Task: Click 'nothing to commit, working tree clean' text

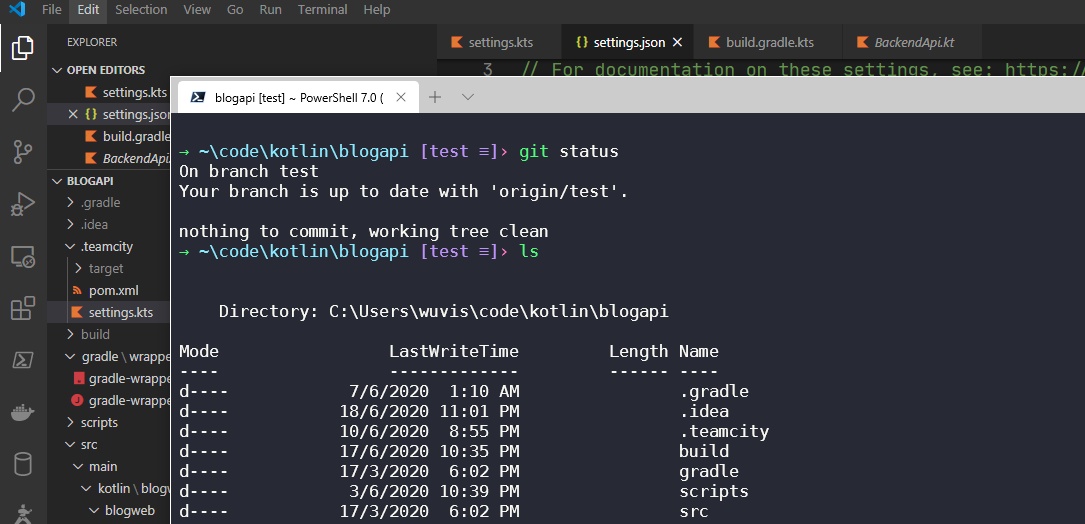Action: point(363,231)
